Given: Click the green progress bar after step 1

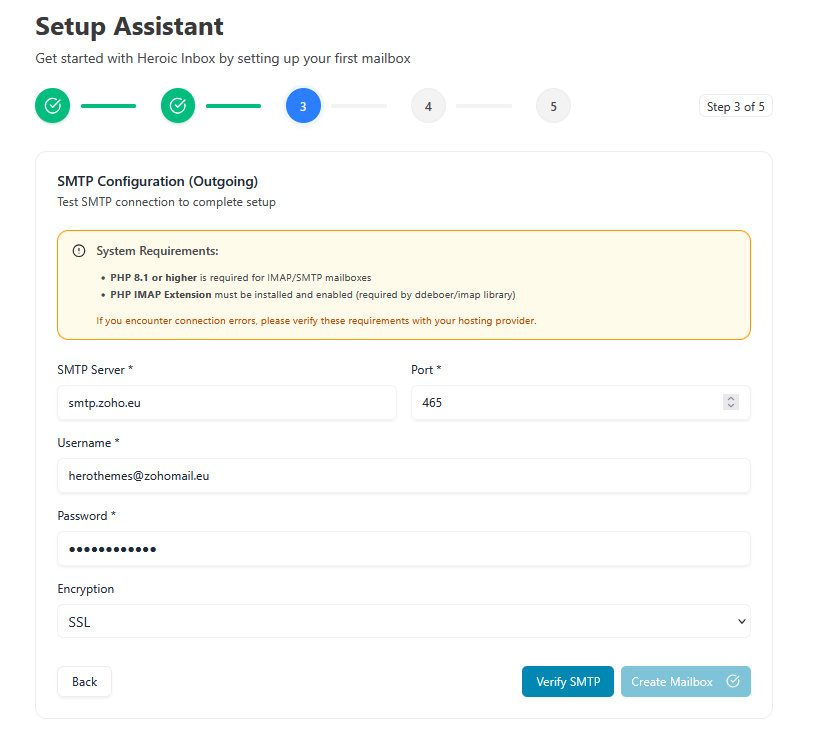Looking at the screenshot, I should 108,106.
